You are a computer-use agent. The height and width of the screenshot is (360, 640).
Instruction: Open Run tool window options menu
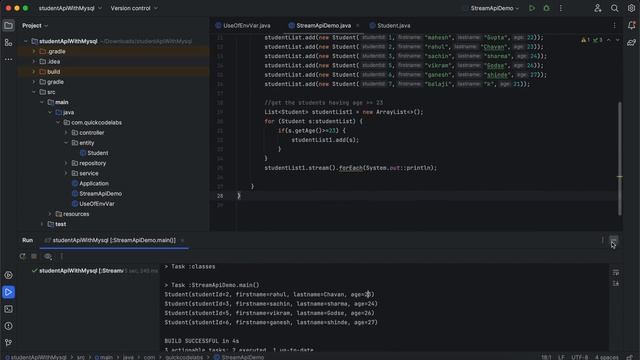[x=602, y=240]
